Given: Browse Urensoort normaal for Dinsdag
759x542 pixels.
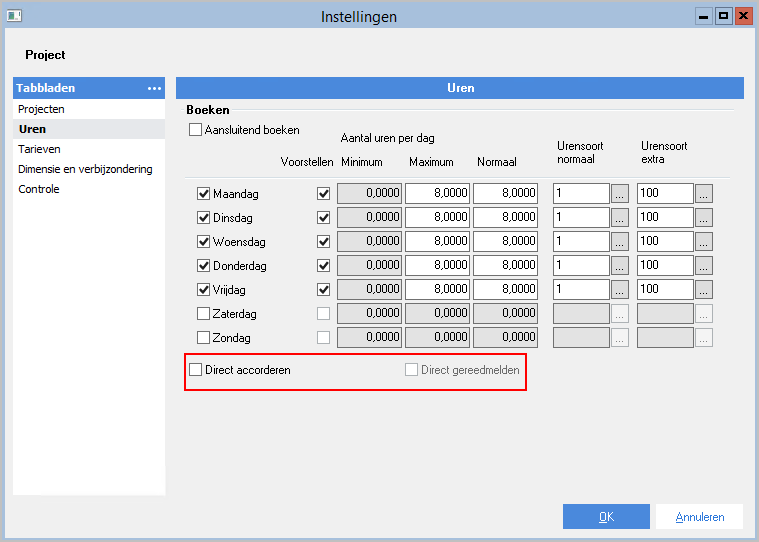Looking at the screenshot, I should coord(620,218).
